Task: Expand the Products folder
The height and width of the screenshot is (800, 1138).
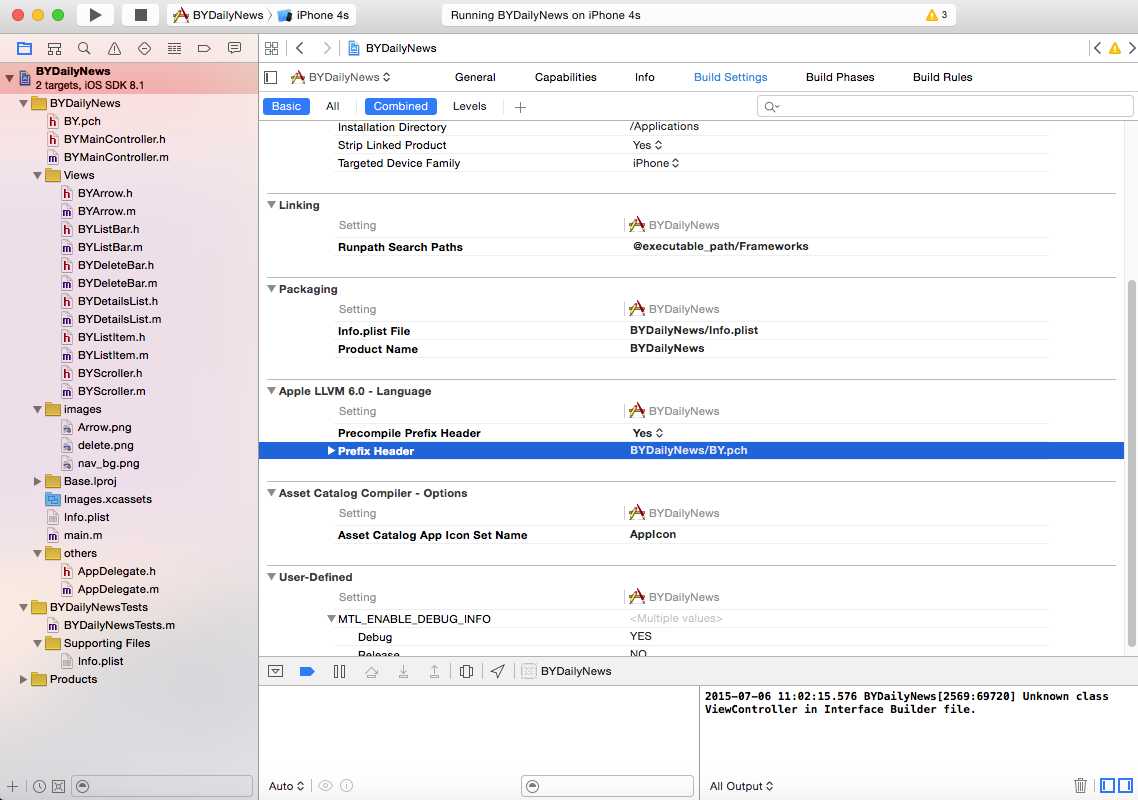Action: click(x=23, y=679)
